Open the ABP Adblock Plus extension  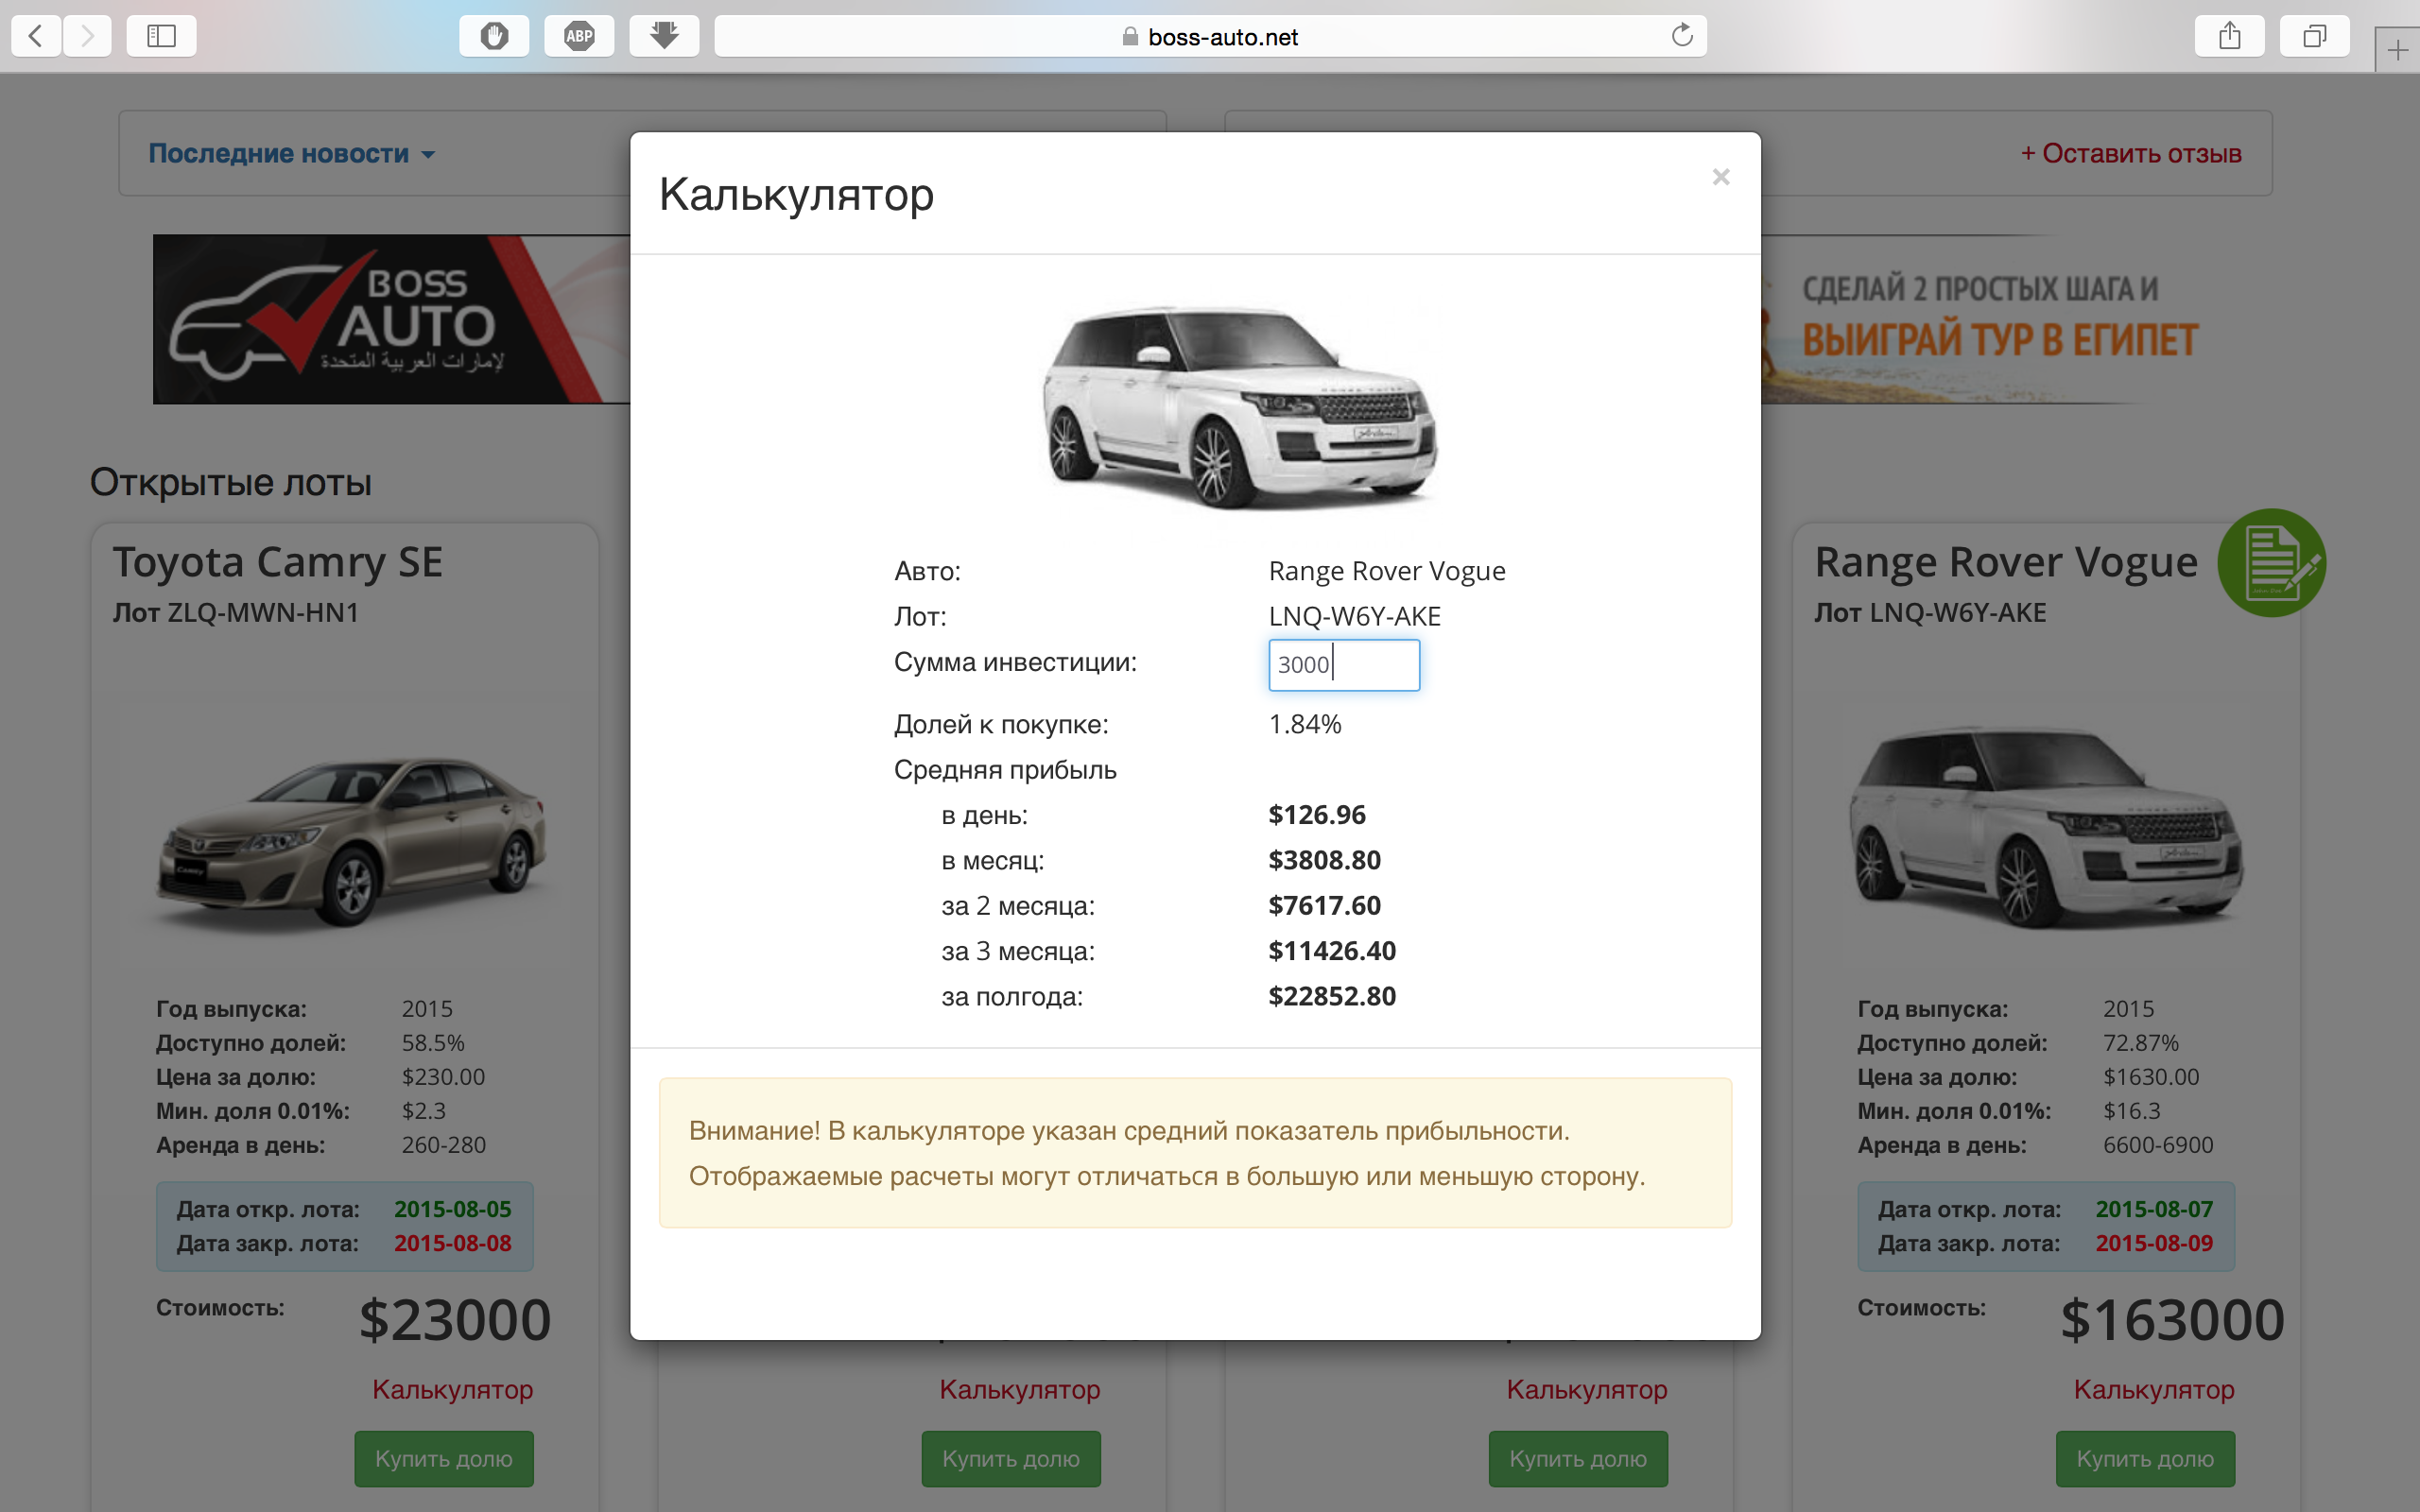(x=579, y=37)
